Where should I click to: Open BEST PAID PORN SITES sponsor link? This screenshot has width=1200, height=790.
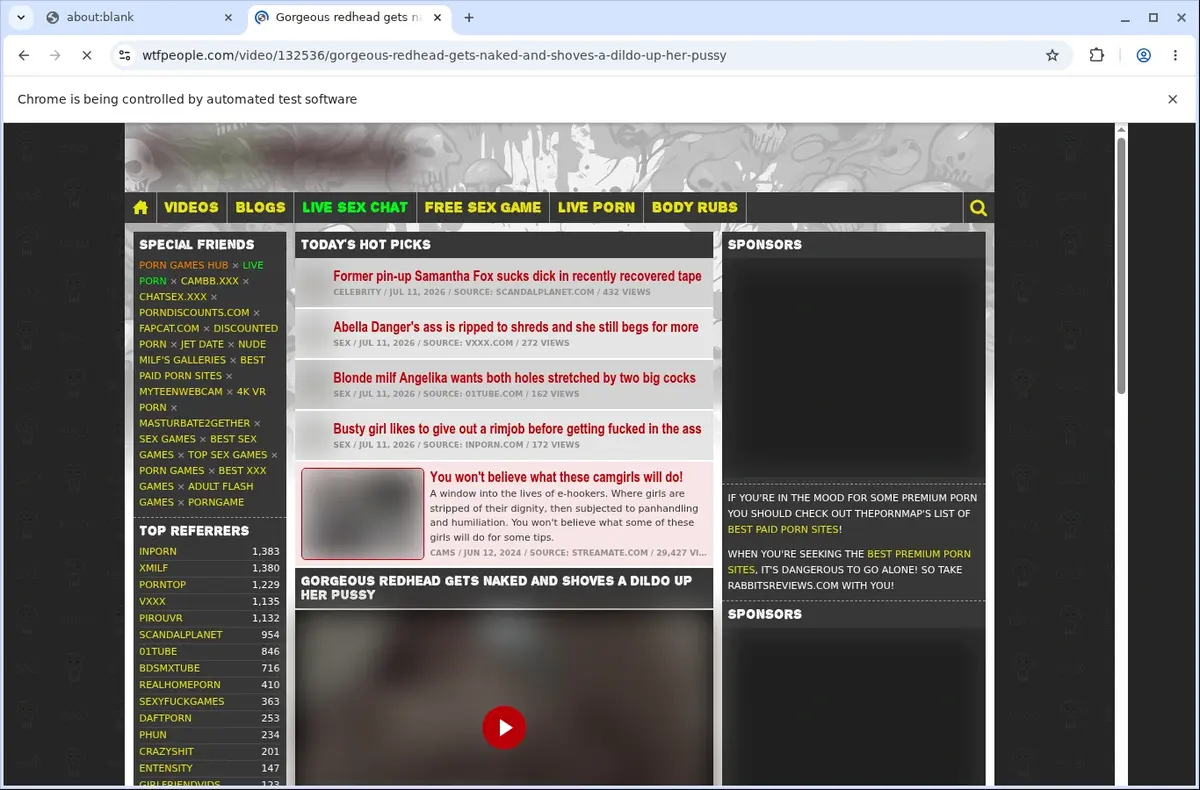coord(783,529)
